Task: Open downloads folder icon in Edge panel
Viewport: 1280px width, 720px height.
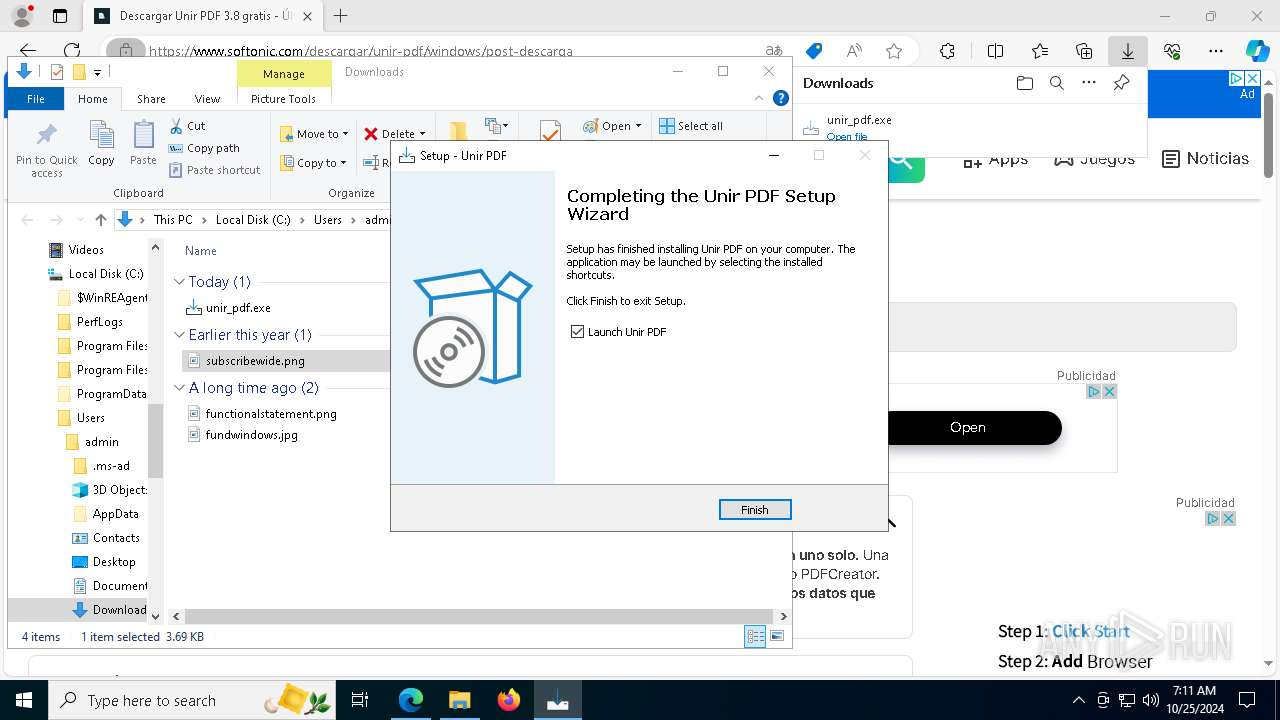Action: click(1024, 83)
